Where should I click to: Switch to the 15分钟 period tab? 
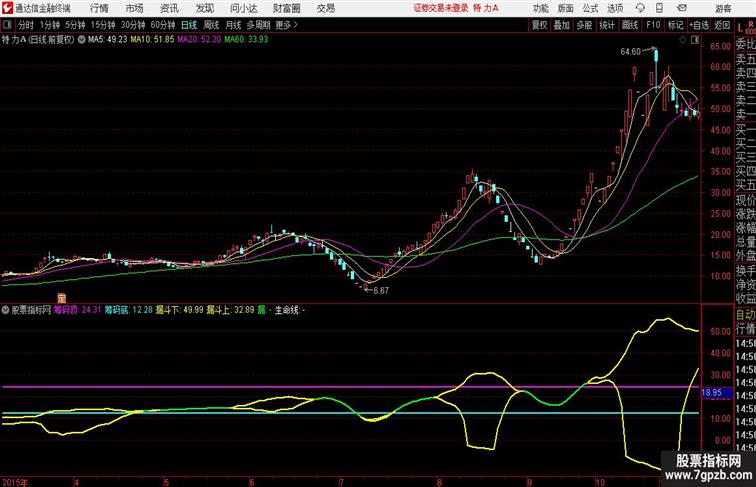tap(103, 25)
